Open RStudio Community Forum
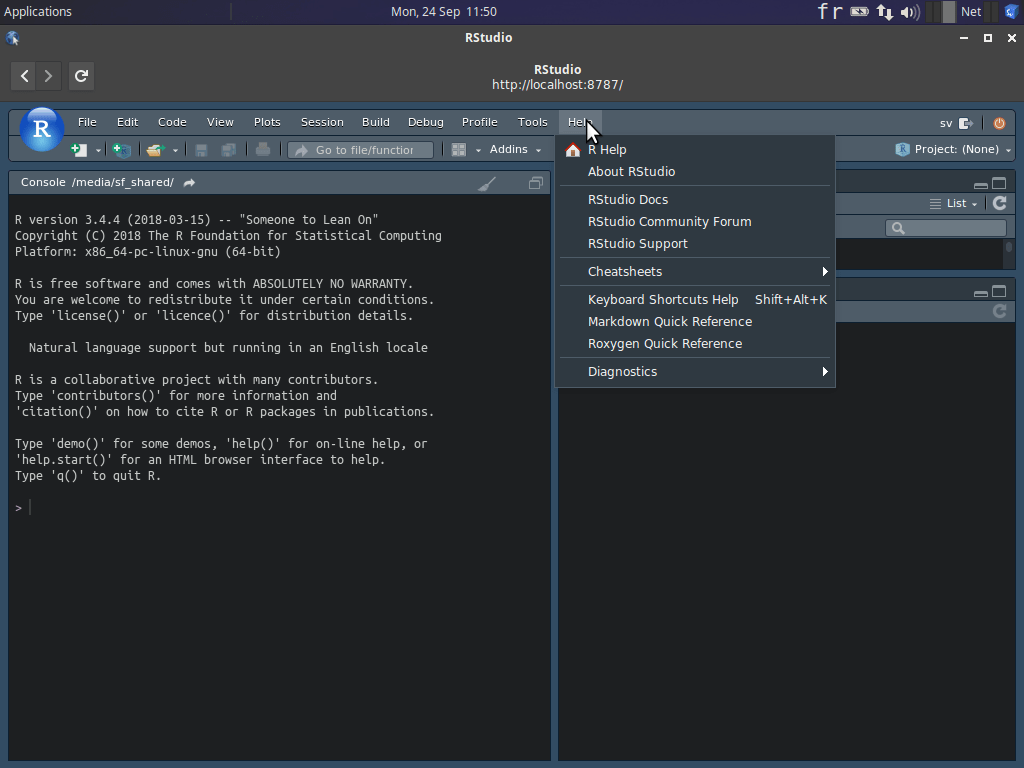1024x768 pixels. (x=695, y=222)
